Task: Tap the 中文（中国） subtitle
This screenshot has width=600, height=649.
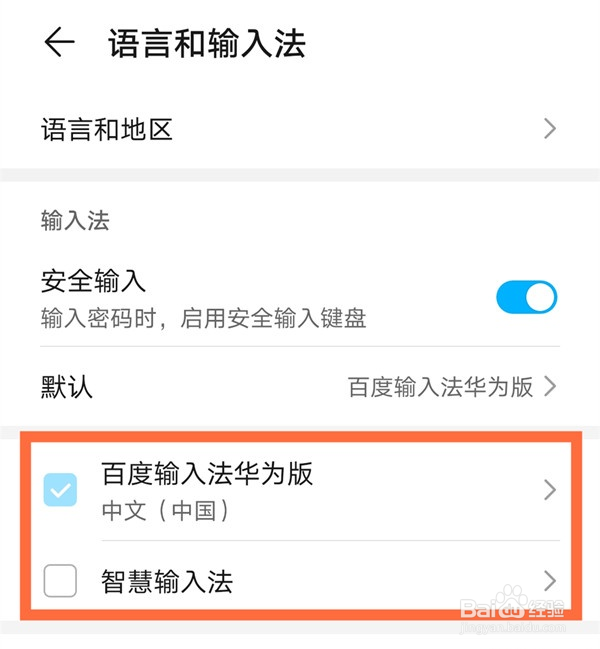Action: click(x=166, y=511)
